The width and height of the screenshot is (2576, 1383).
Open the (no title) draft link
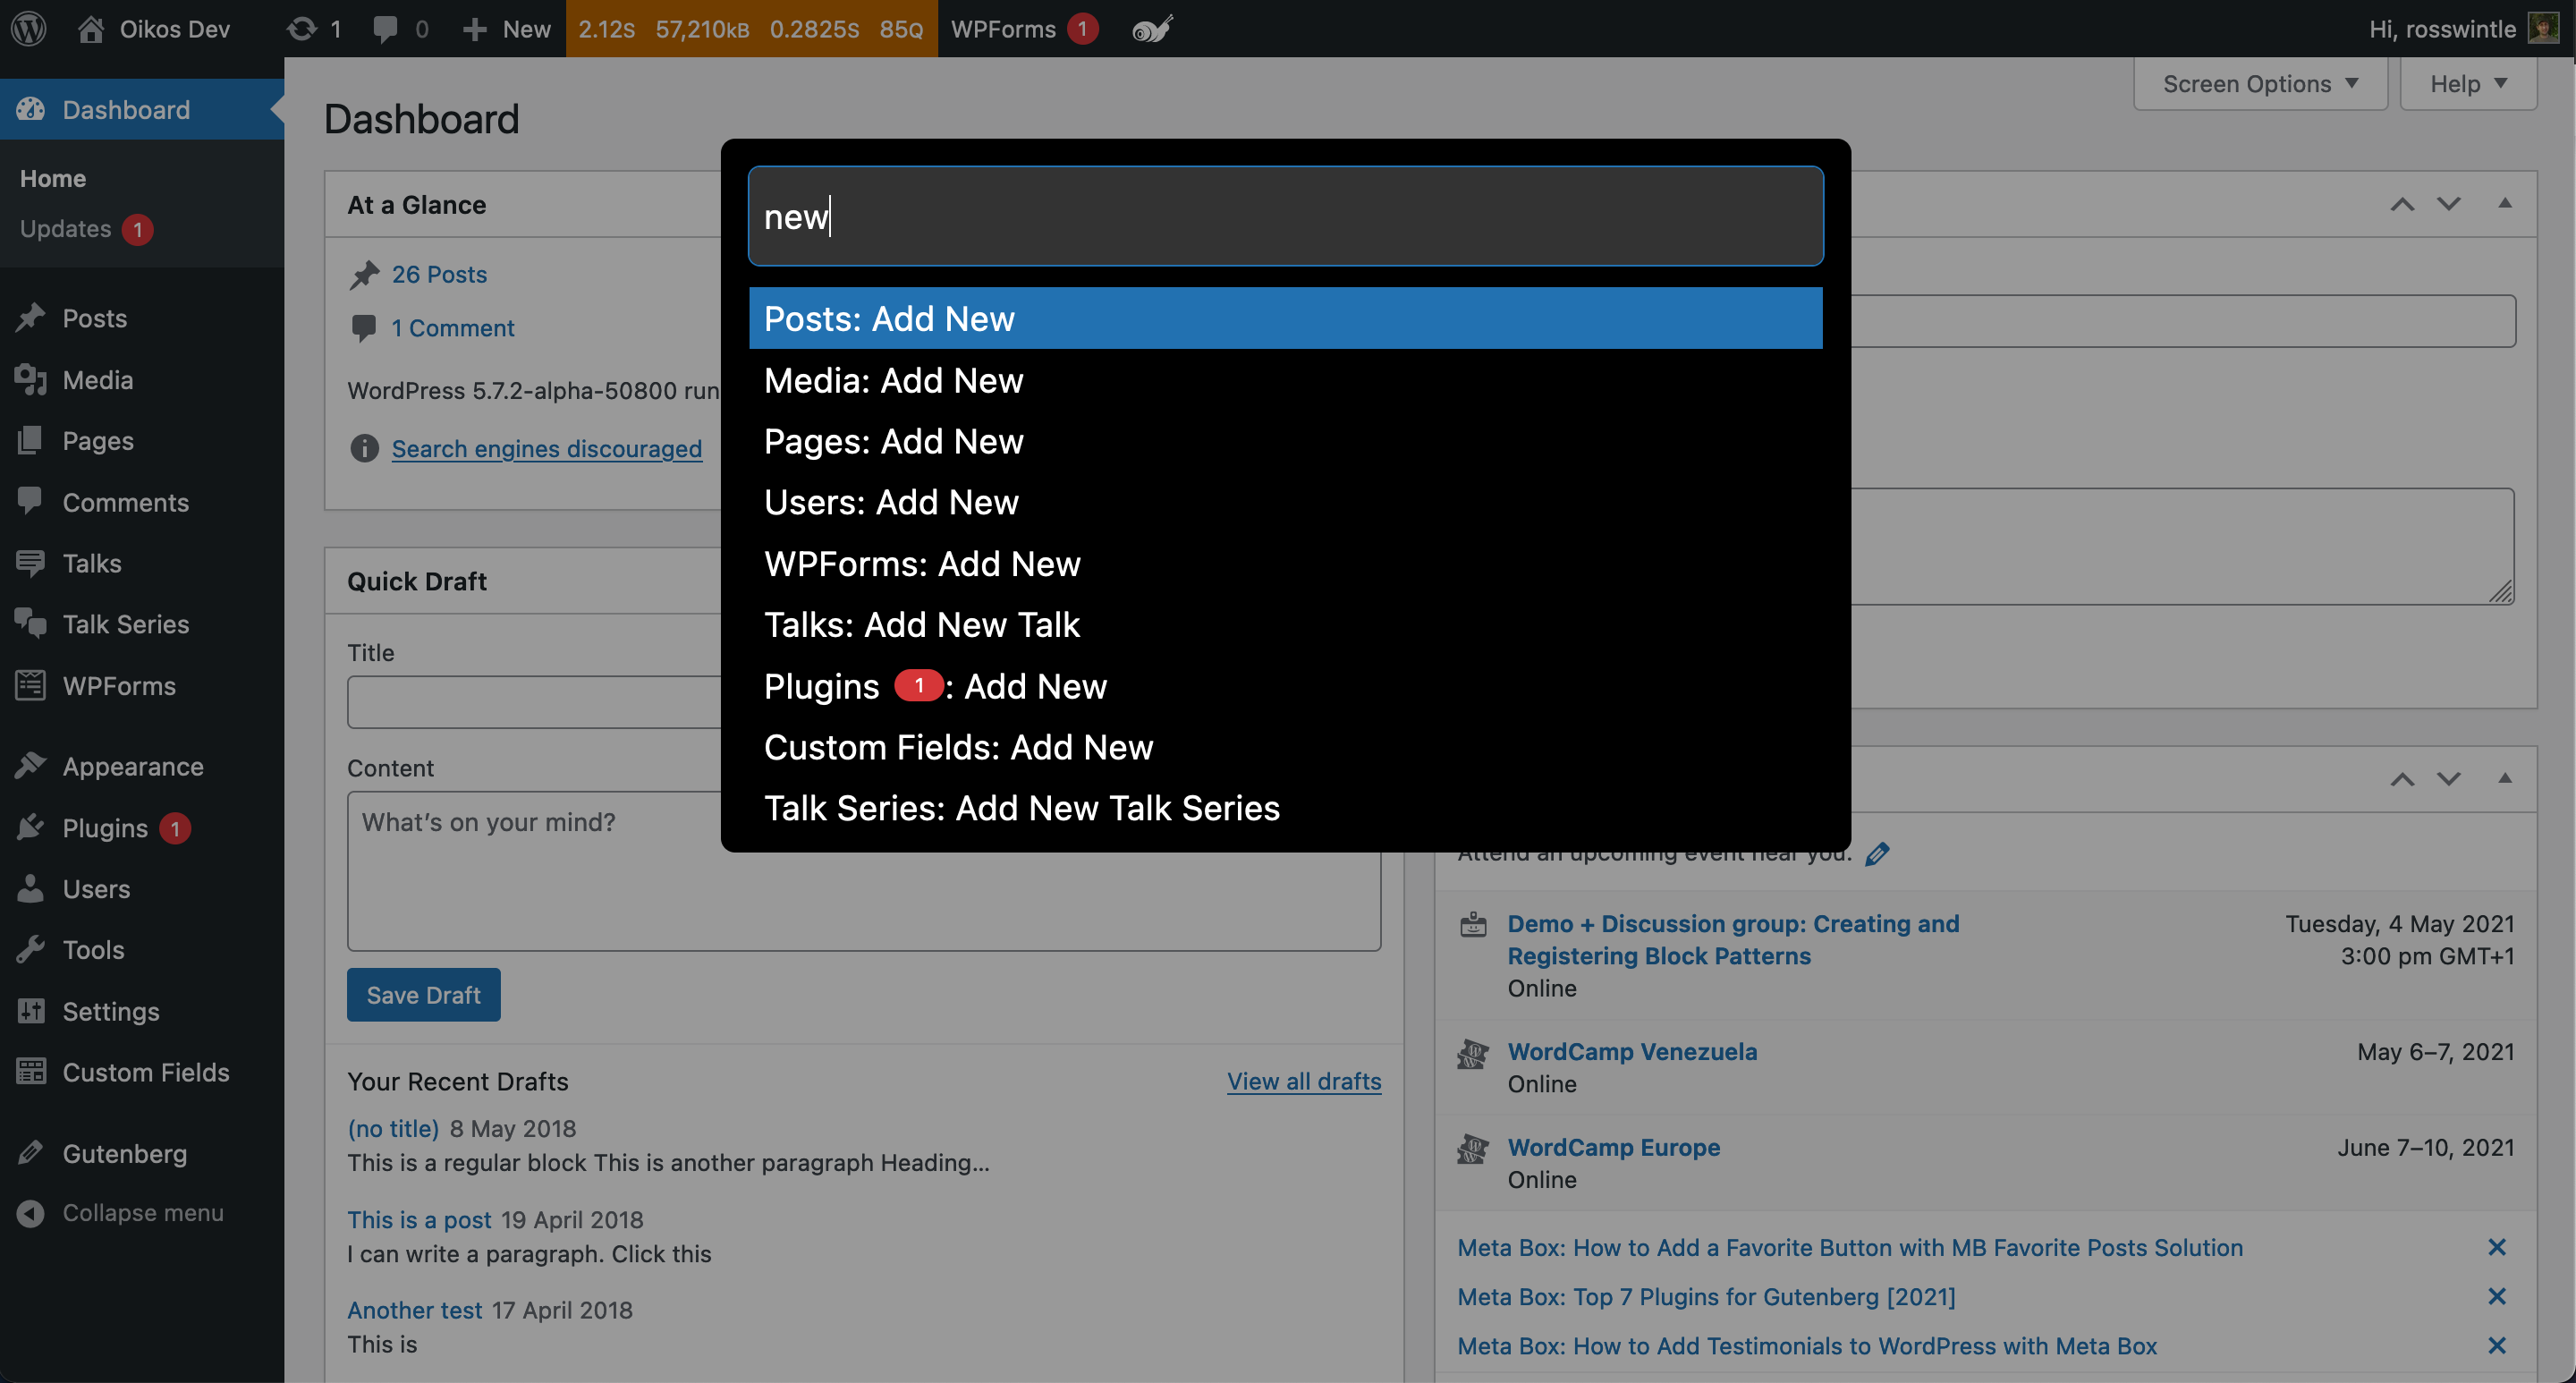[393, 1128]
